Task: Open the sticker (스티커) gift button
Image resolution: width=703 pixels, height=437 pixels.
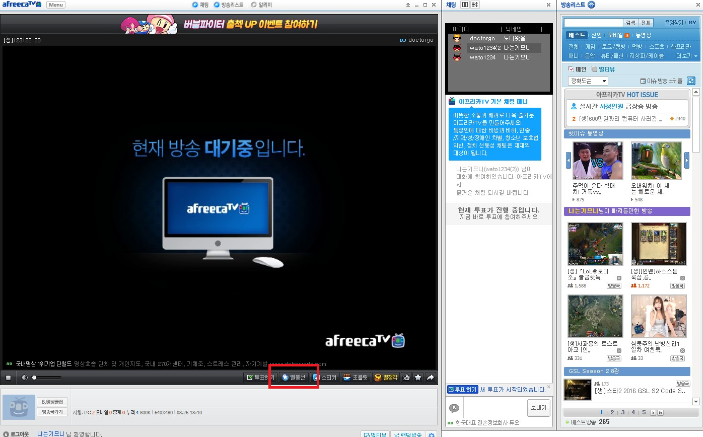Action: pos(325,377)
